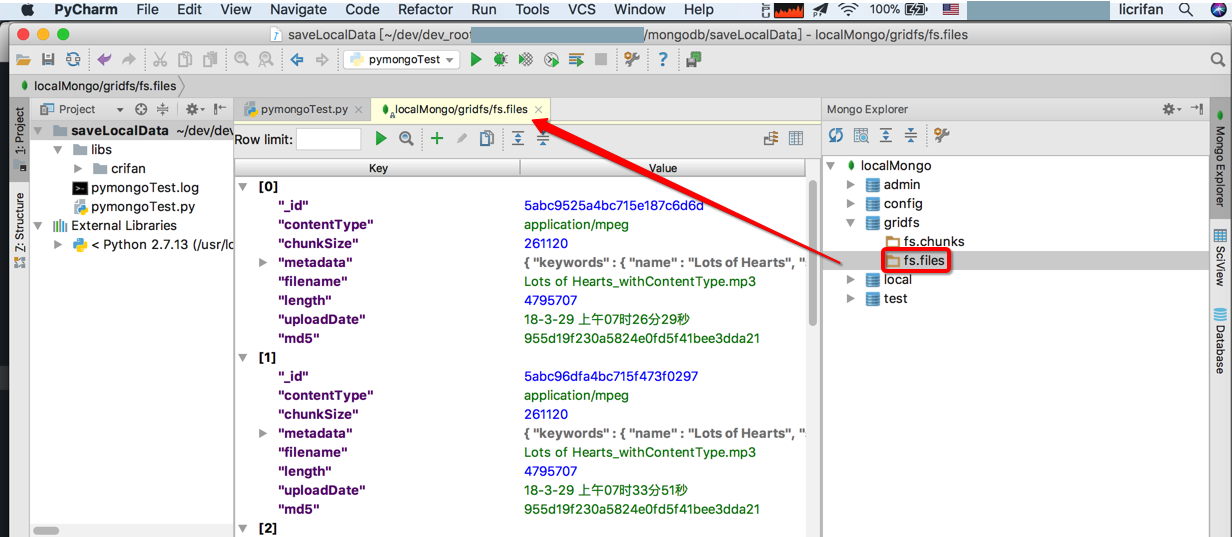The image size is (1232, 537).
Task: Click the collapse-all icon in Mongo Explorer toolbar
Action: click(911, 135)
